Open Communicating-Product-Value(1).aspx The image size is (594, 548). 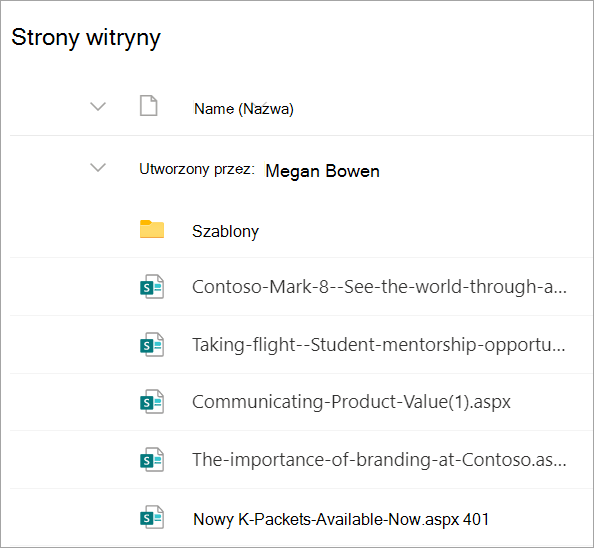pos(351,402)
